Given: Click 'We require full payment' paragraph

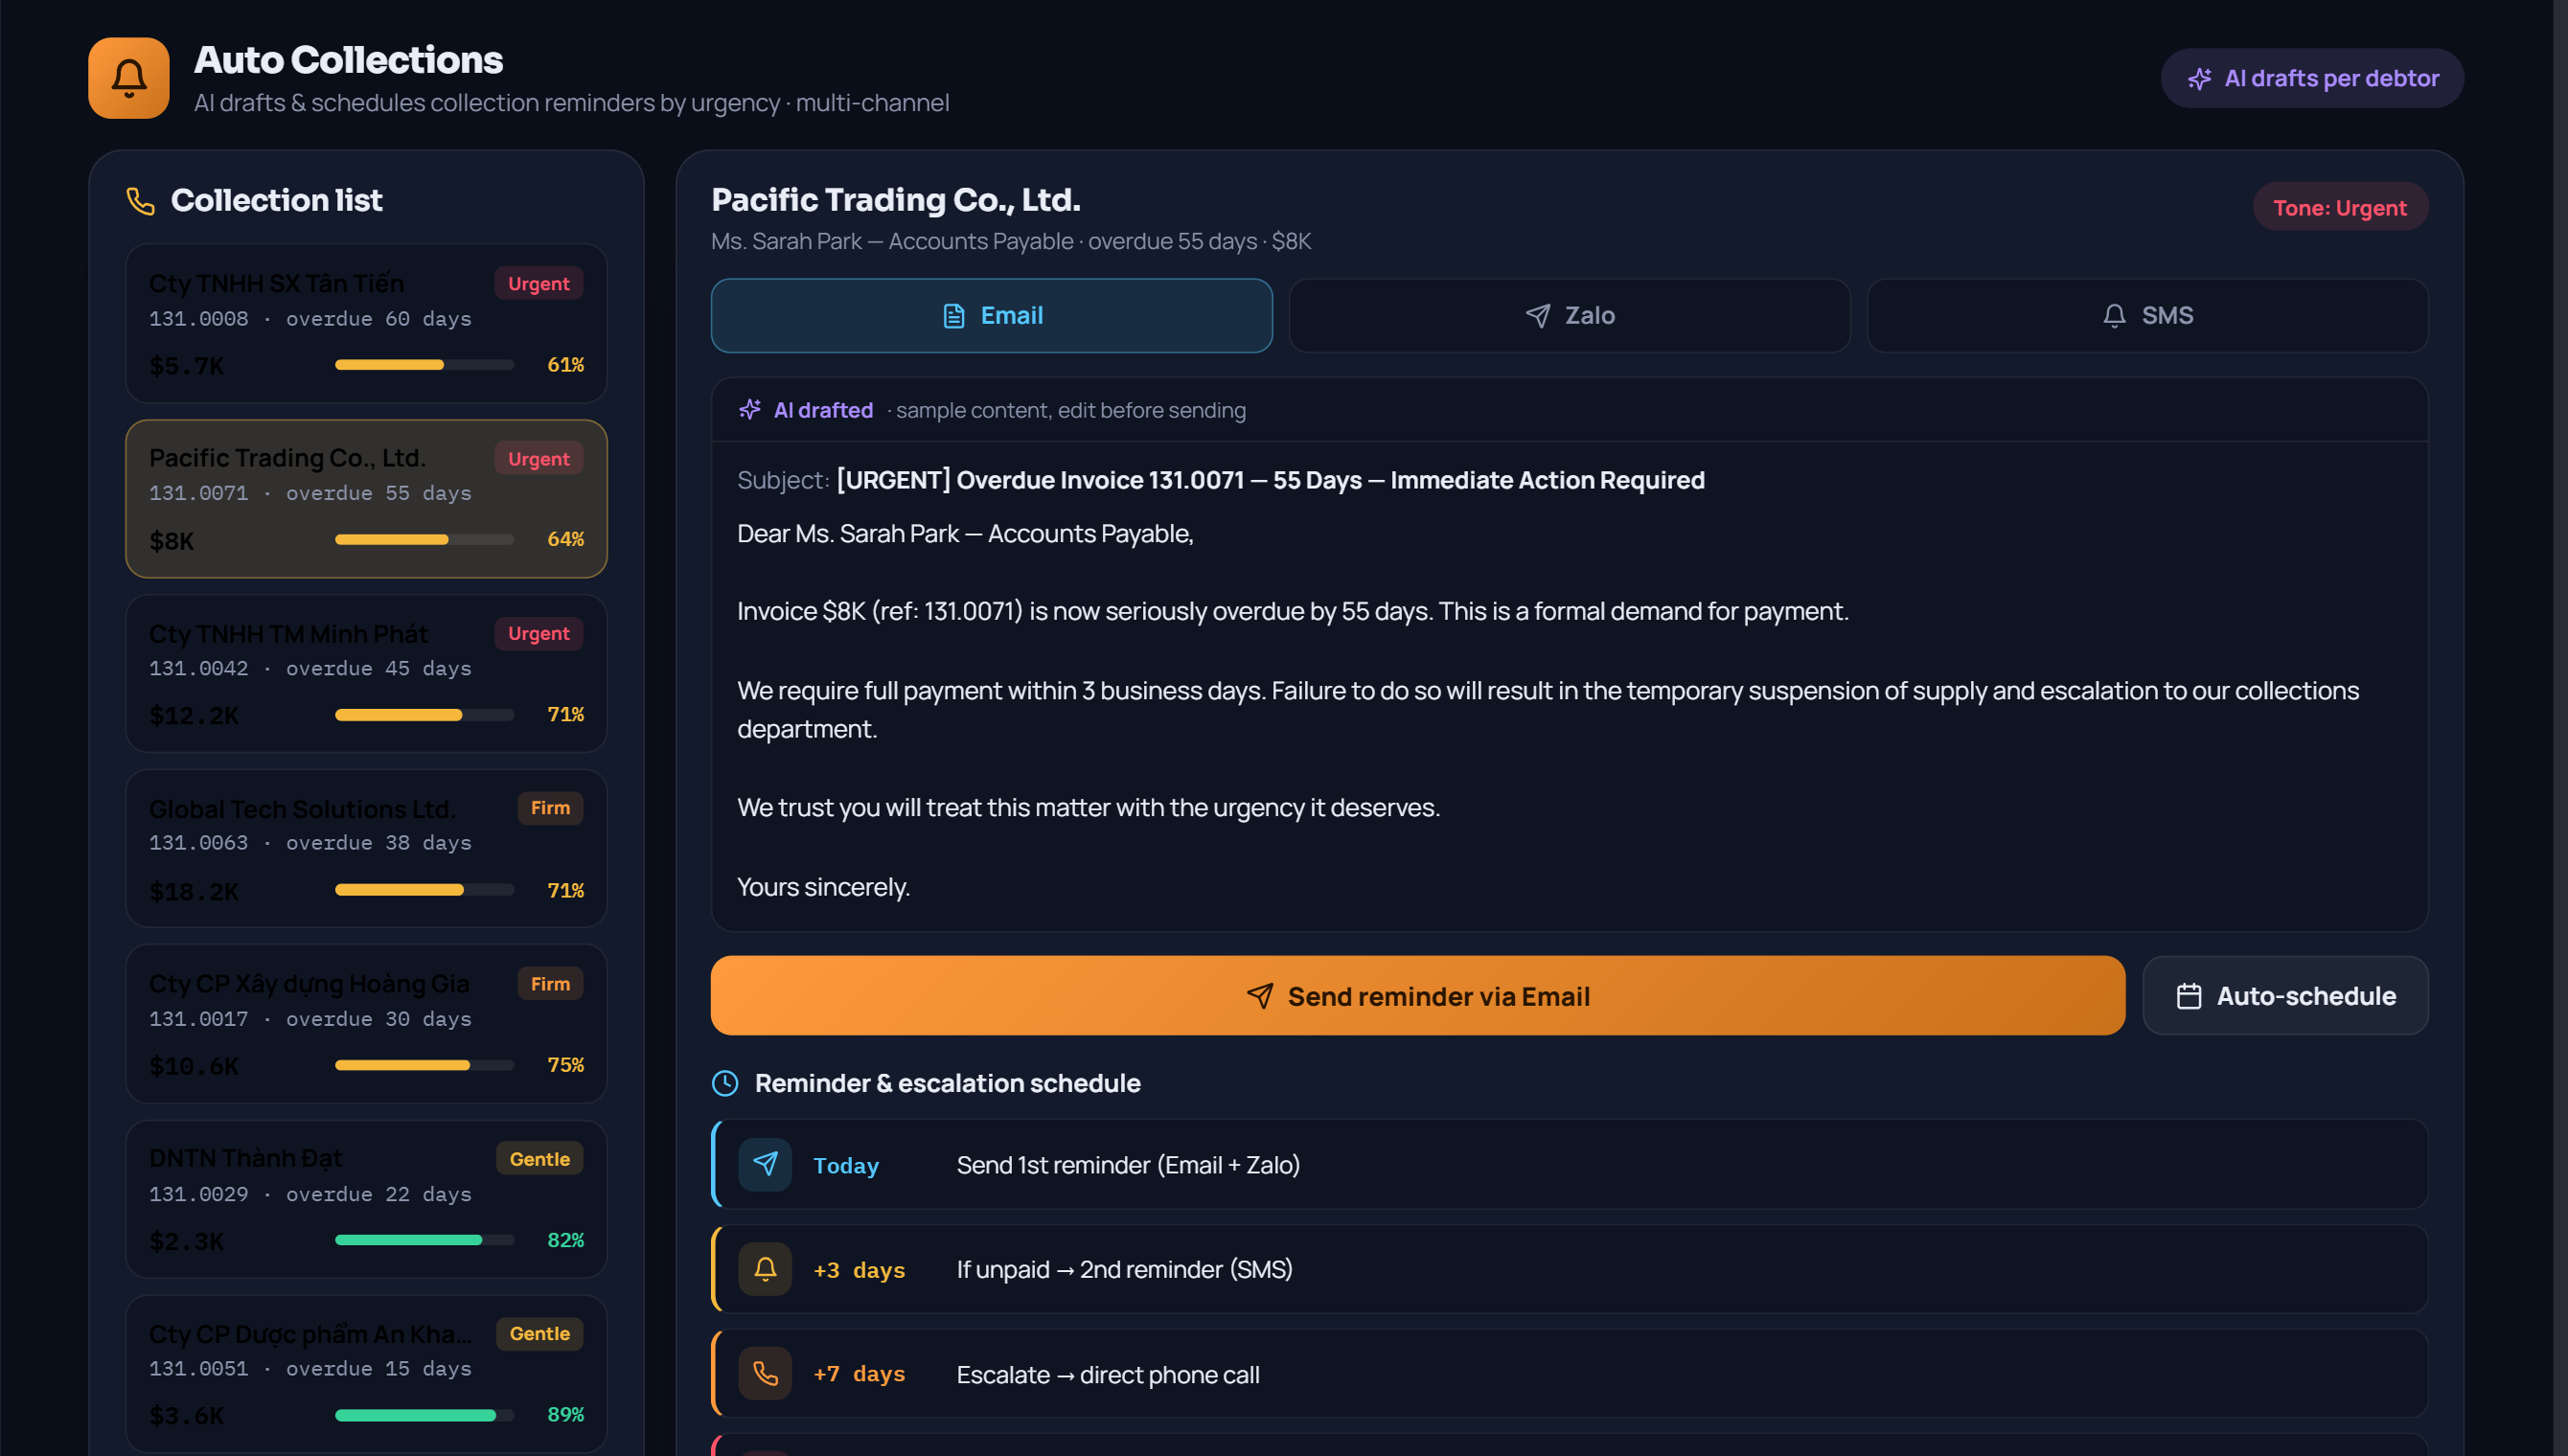Looking at the screenshot, I should 1548,710.
